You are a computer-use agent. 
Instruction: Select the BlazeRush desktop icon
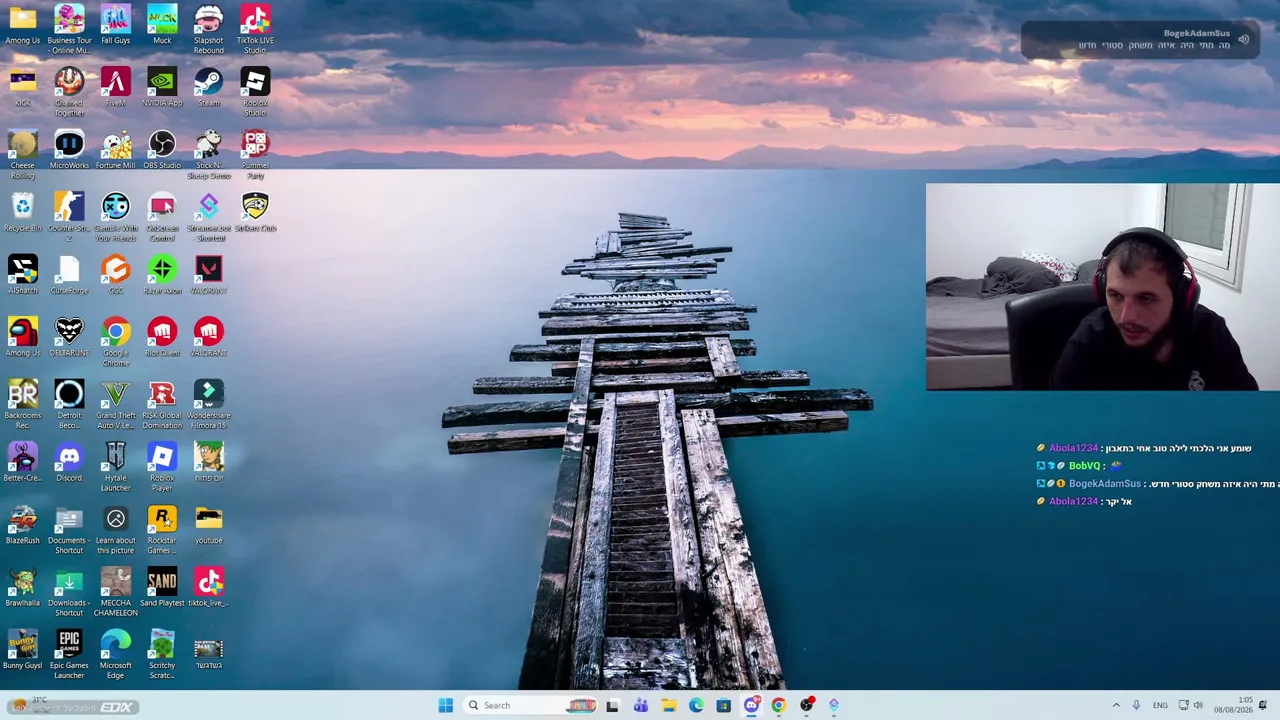point(22,525)
